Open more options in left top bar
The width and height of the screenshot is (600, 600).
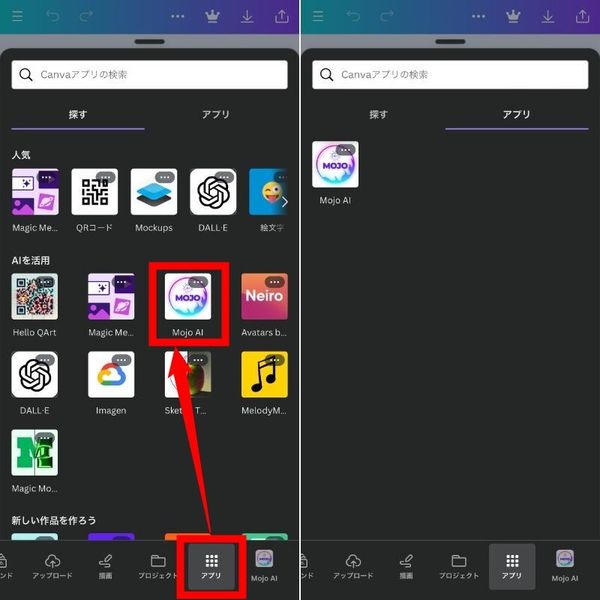[178, 16]
